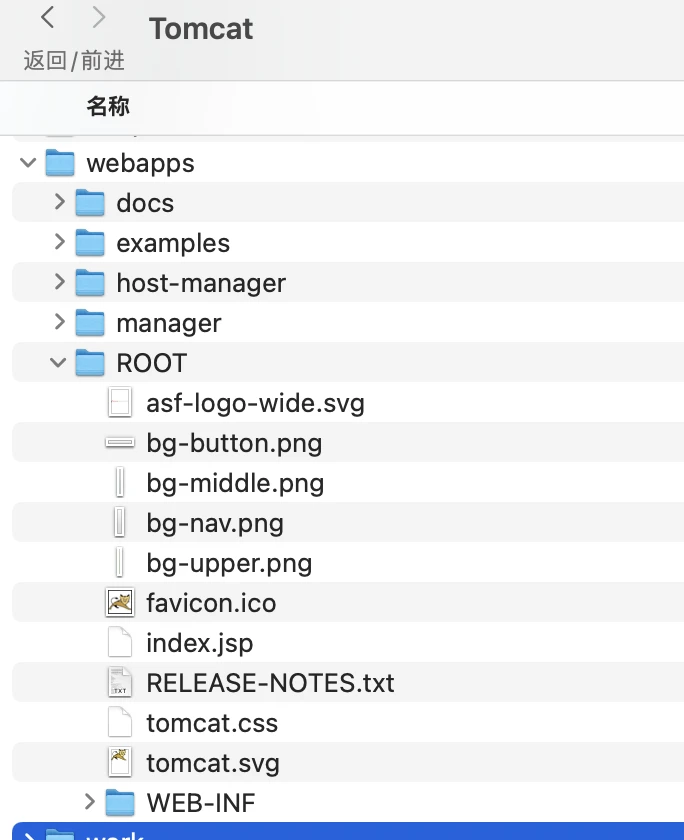
Task: Select the docs folder name
Action: pos(145,204)
